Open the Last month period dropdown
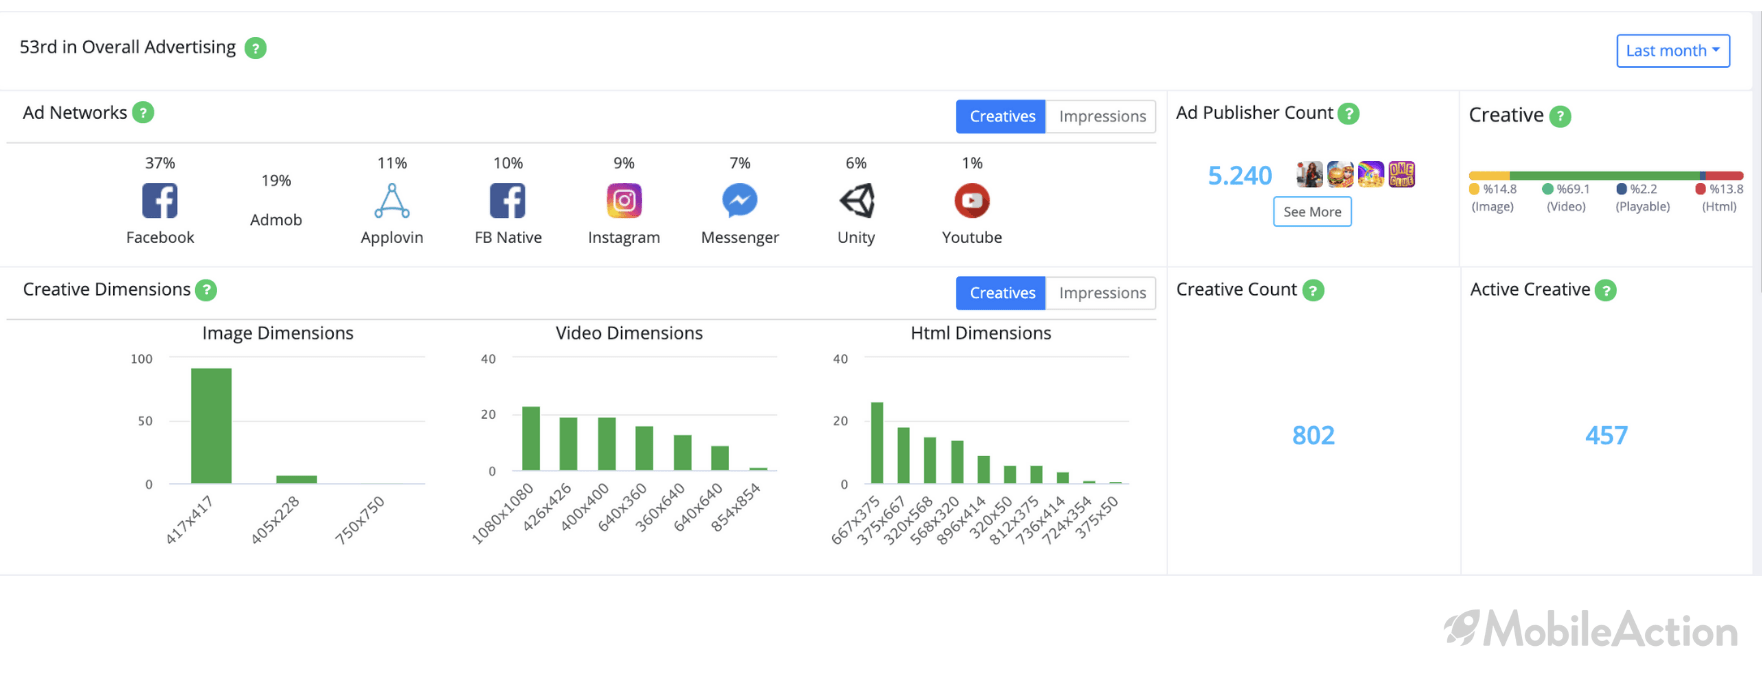The width and height of the screenshot is (1762, 698). click(x=1673, y=51)
